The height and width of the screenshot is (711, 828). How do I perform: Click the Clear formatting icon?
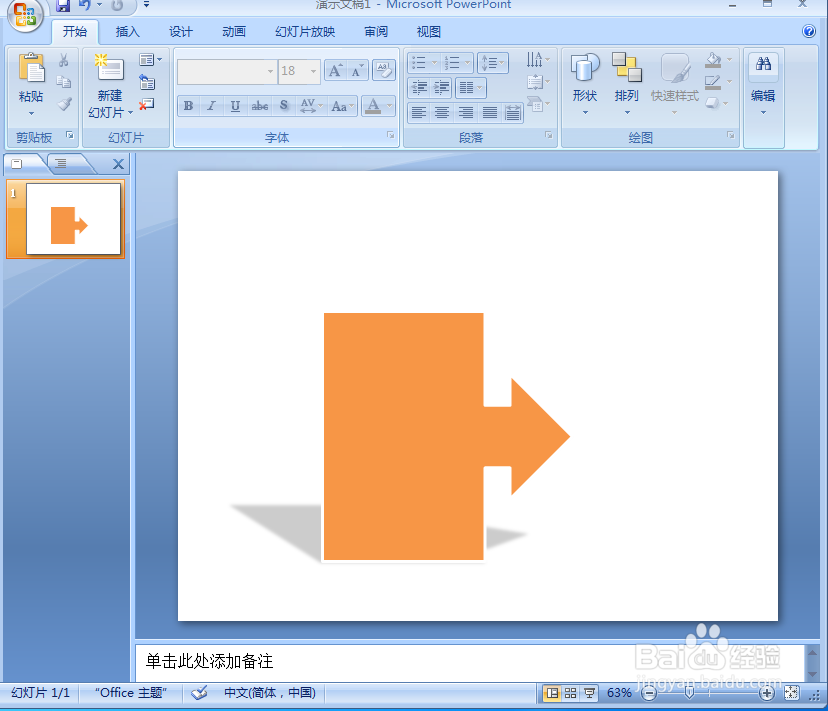pos(384,70)
